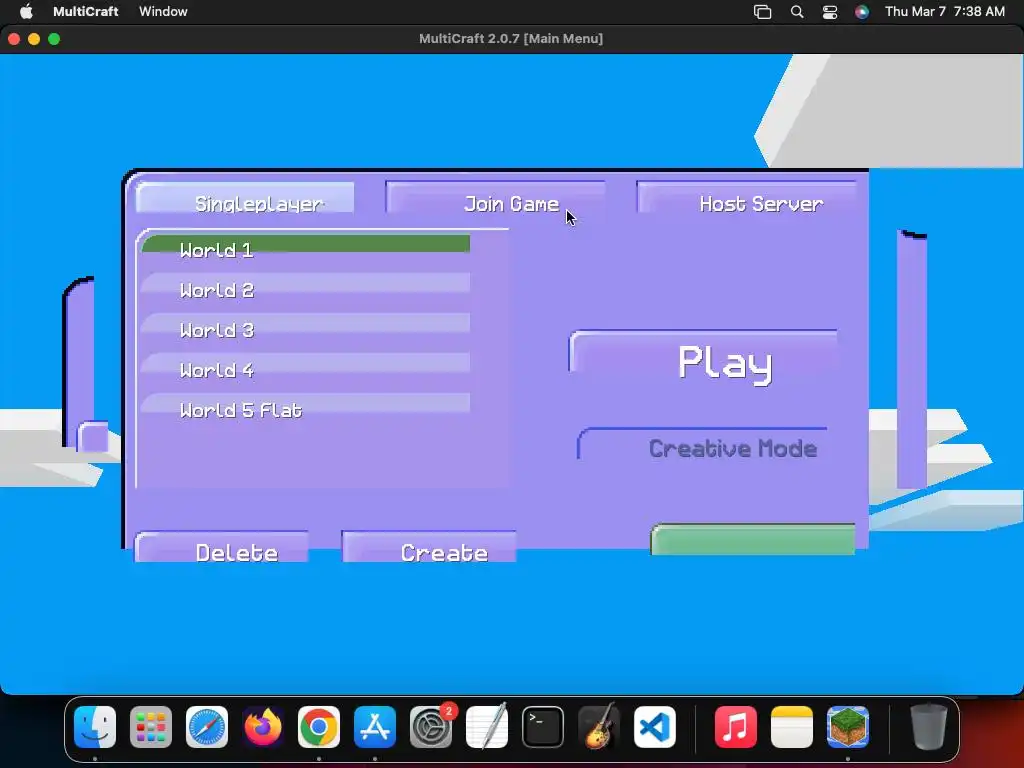Open Notes from the Dock
Screen dimensions: 1024x768
click(x=792, y=727)
